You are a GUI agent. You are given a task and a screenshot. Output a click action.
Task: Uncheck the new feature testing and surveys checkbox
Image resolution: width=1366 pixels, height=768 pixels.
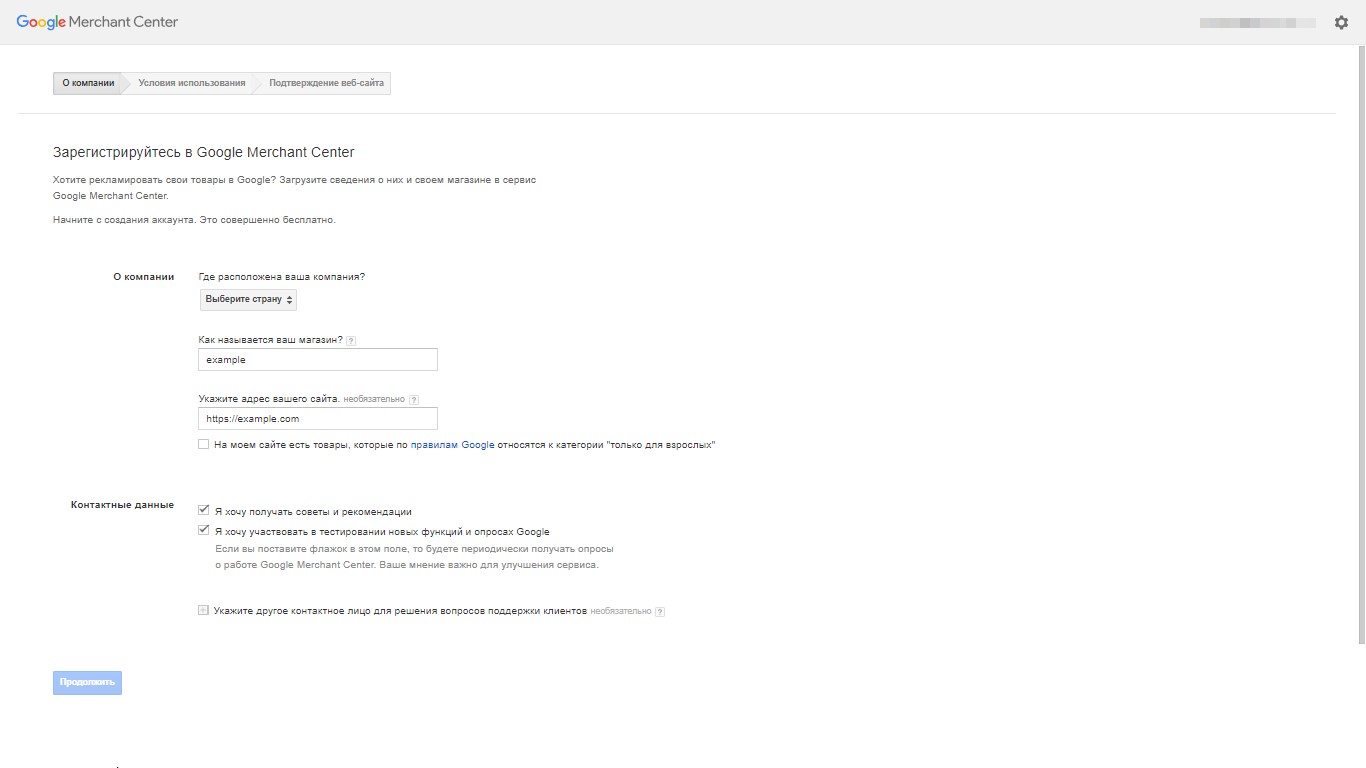[x=204, y=530]
